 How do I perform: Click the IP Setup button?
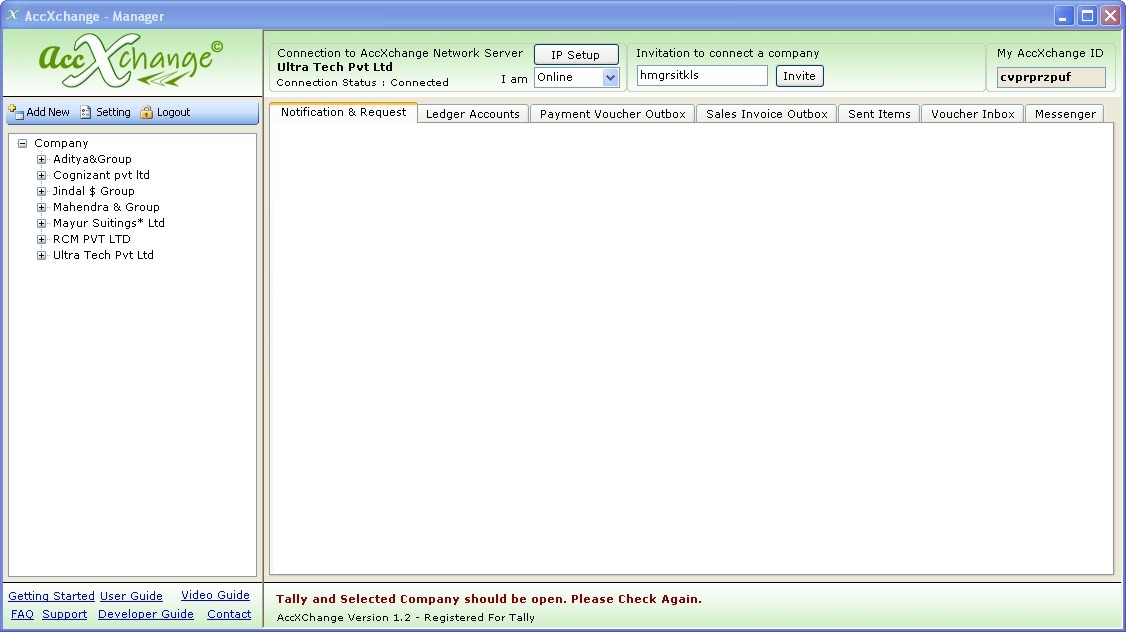[576, 55]
